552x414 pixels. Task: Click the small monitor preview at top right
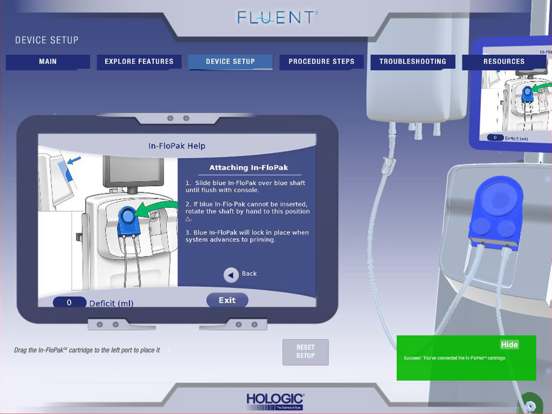pos(512,94)
